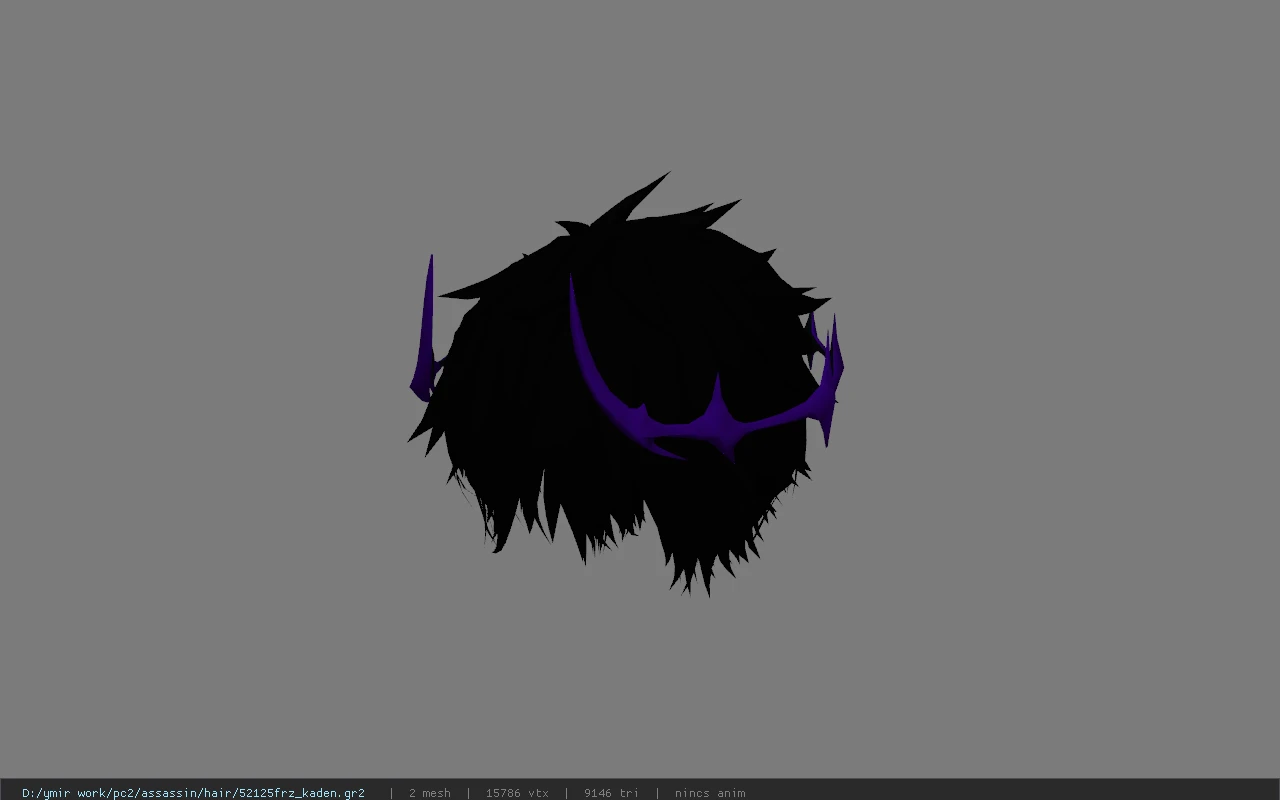Click the "15786 vtx" vertex count
1280x800 pixels.
coord(517,793)
